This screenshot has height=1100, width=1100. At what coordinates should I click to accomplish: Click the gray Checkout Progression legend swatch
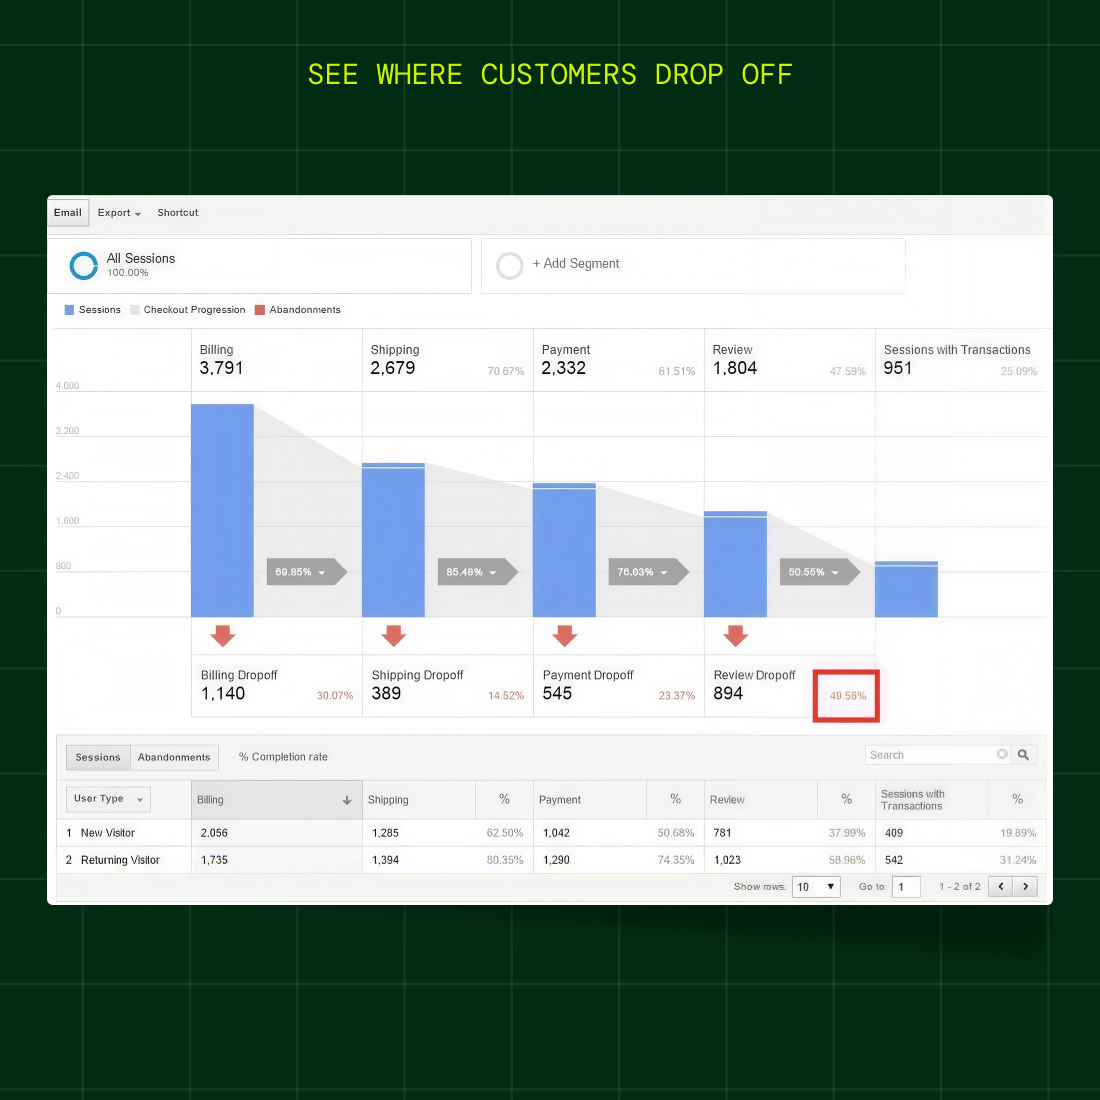[135, 310]
